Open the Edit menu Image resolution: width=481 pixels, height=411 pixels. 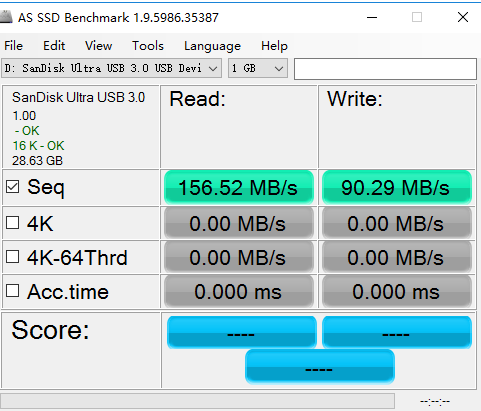point(54,46)
